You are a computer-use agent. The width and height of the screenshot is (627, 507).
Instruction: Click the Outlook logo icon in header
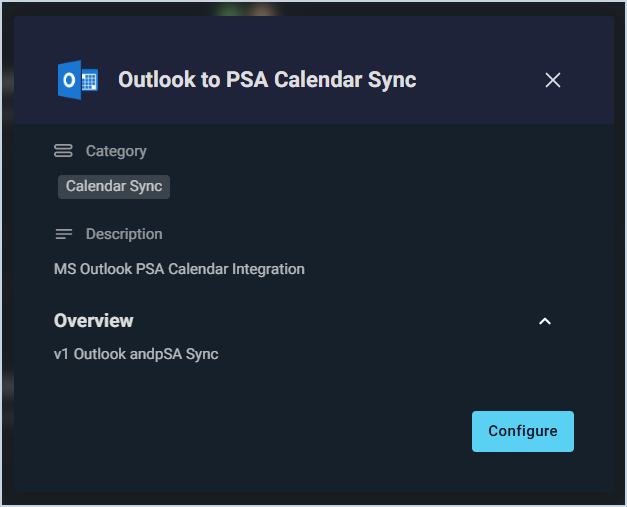pyautogui.click(x=78, y=80)
